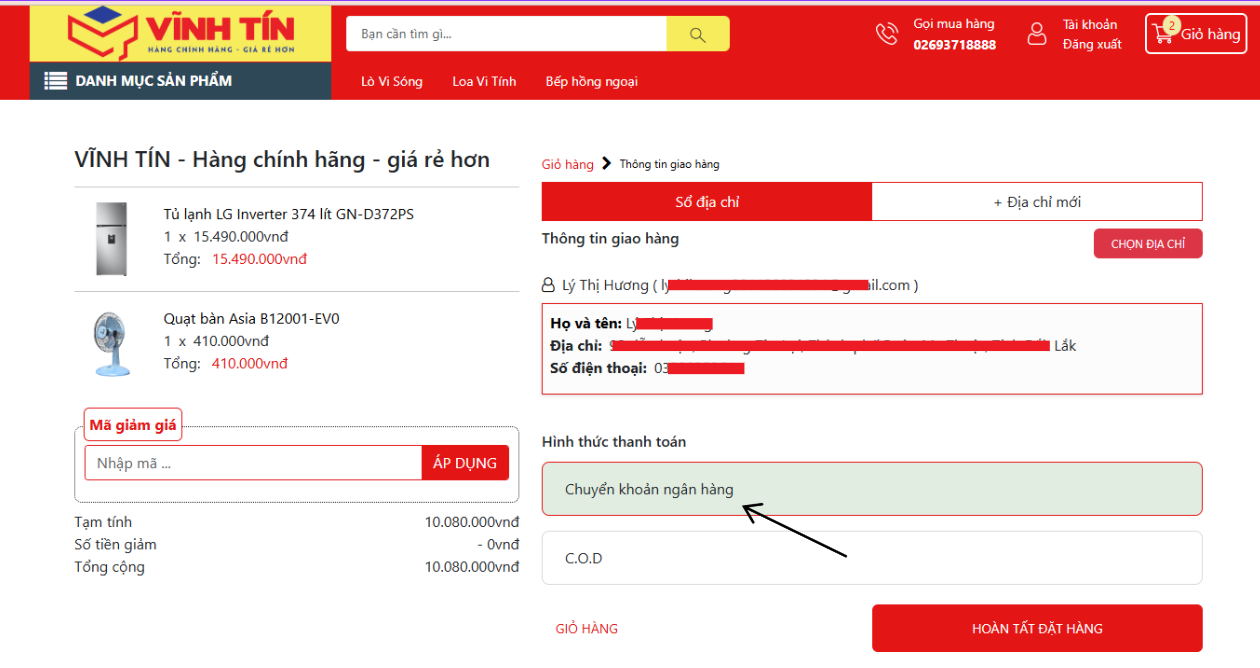The image size is (1260, 668).
Task: Open the shopping cart icon
Action: click(x=1164, y=32)
